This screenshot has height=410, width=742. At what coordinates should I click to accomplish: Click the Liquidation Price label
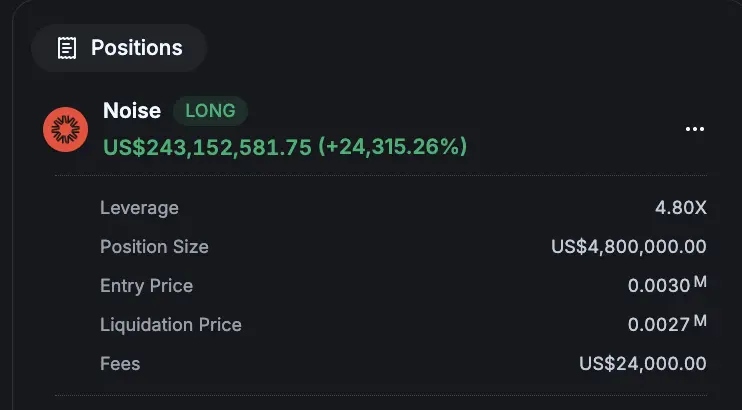click(x=171, y=325)
